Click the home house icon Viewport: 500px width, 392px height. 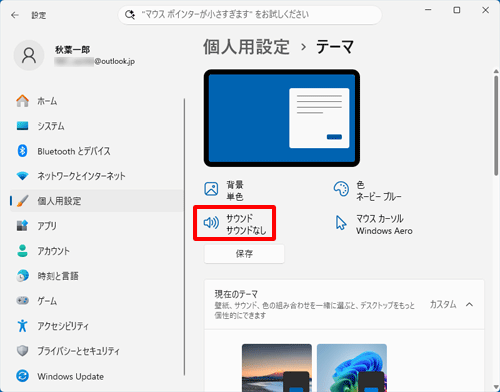[22, 101]
